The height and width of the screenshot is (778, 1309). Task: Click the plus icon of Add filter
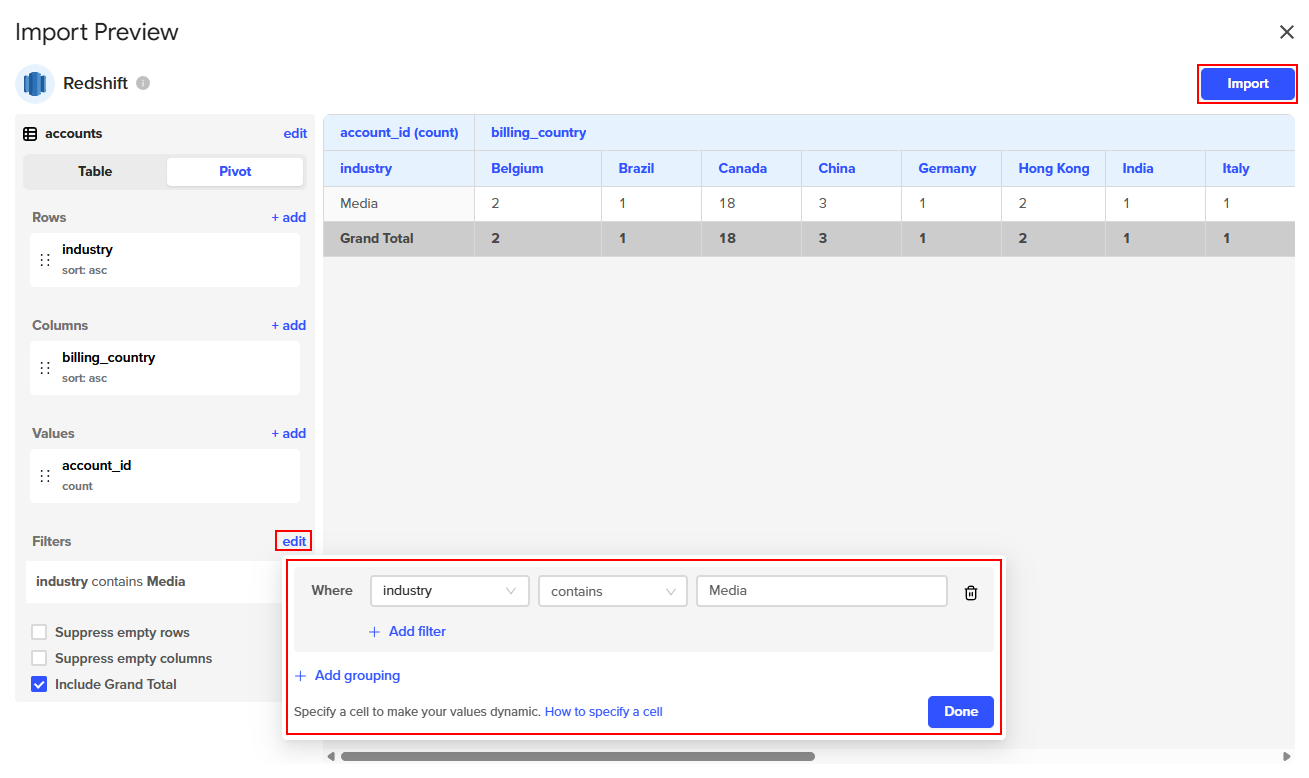click(x=375, y=632)
